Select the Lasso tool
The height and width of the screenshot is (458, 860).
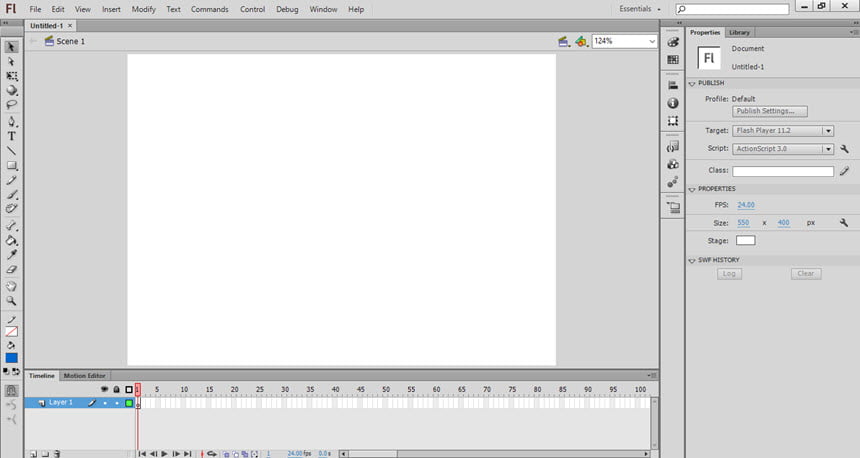click(x=12, y=104)
